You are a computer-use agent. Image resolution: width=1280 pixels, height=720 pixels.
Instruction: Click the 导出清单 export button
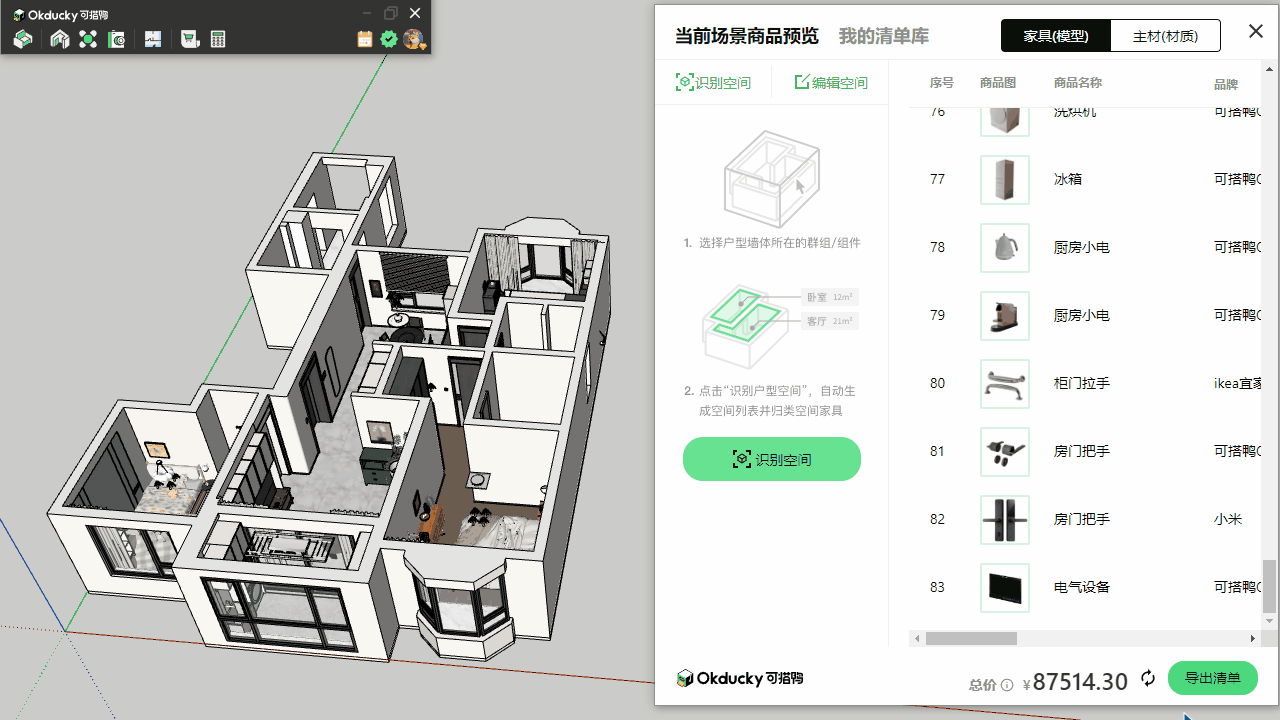[1212, 678]
